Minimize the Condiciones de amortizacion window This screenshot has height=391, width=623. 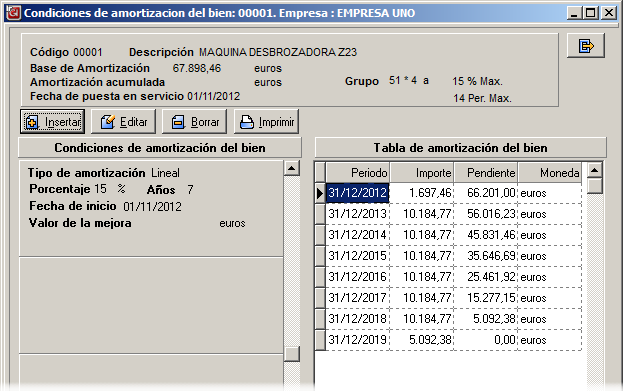[x=574, y=13]
